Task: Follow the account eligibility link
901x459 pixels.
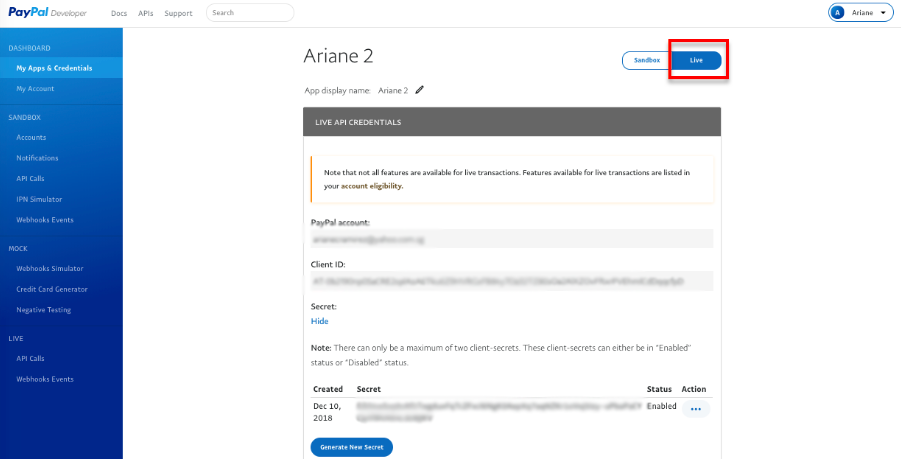Action: (372, 186)
